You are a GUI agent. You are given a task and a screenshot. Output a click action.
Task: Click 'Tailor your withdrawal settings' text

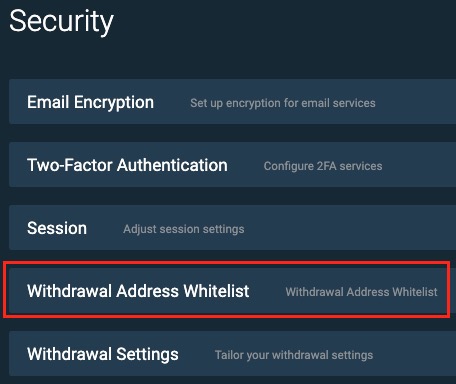click(x=294, y=355)
